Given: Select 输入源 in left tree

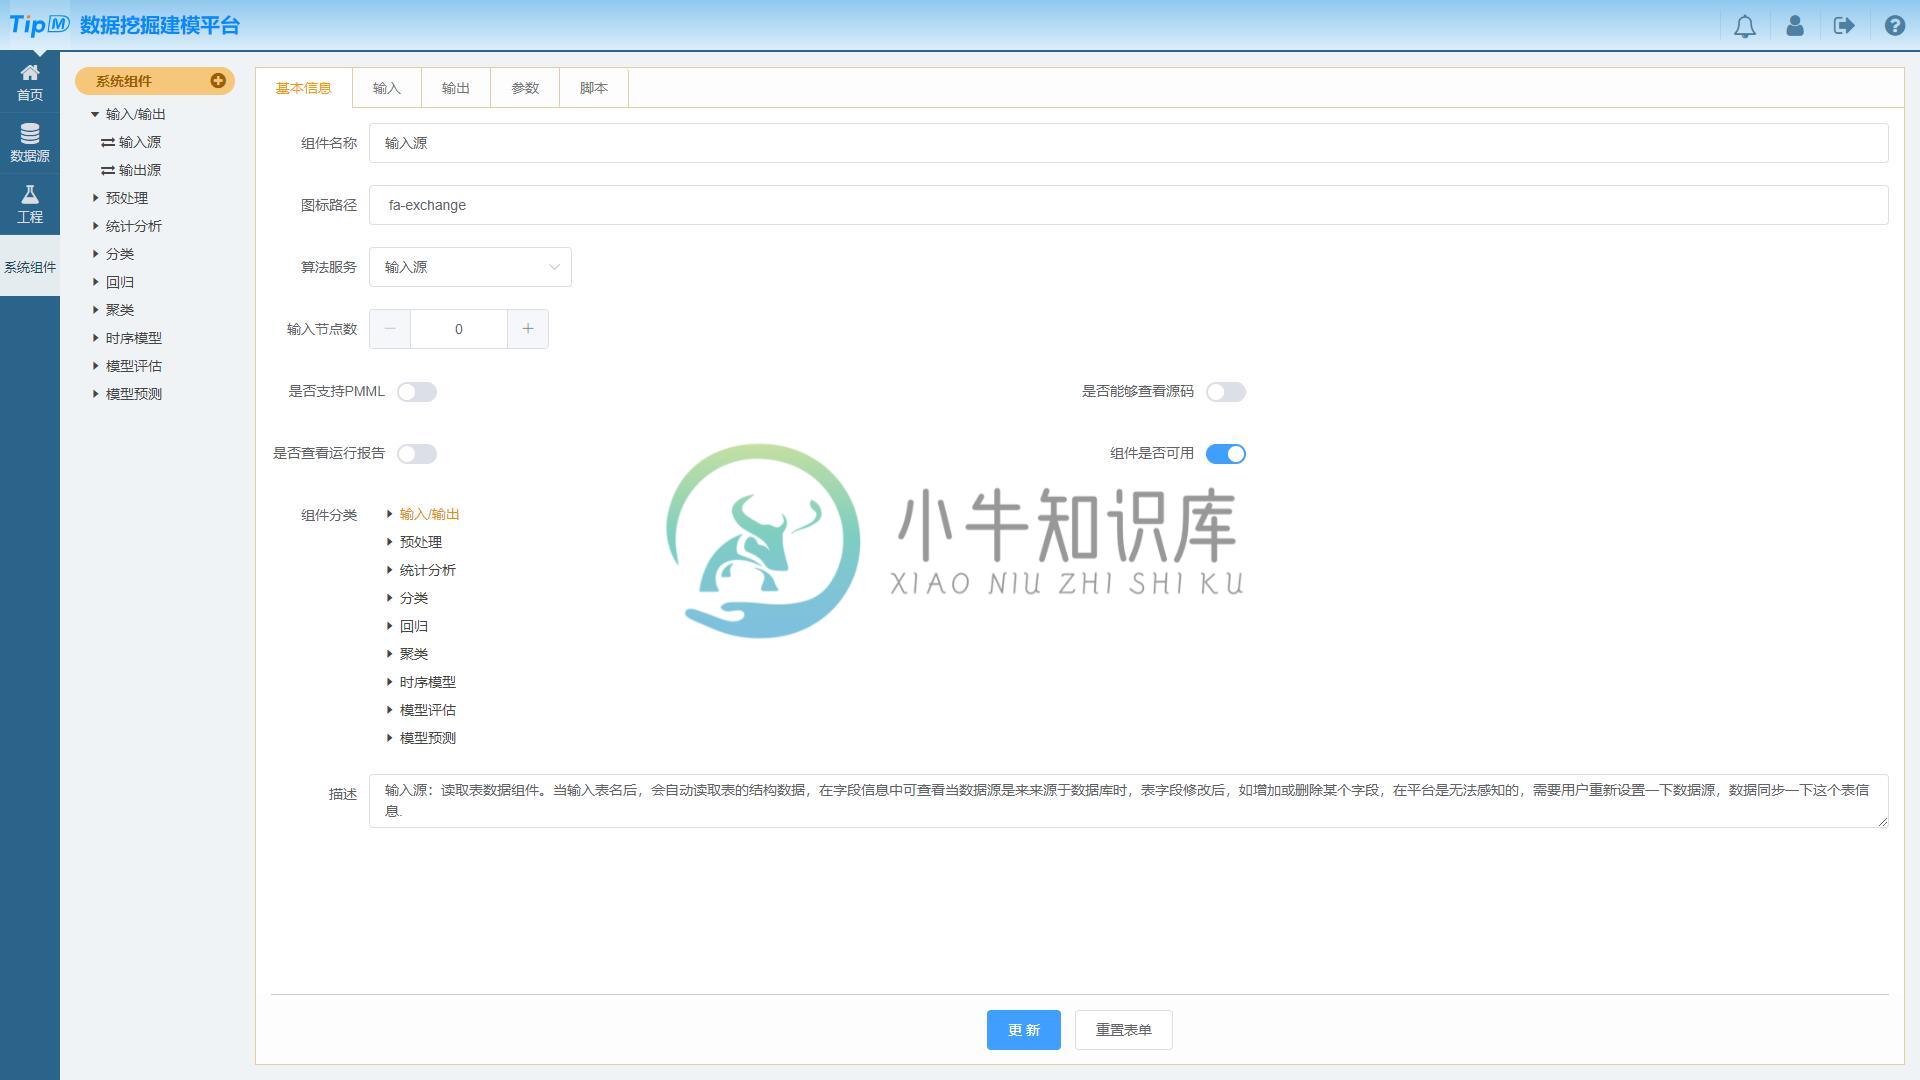Looking at the screenshot, I should pos(140,142).
